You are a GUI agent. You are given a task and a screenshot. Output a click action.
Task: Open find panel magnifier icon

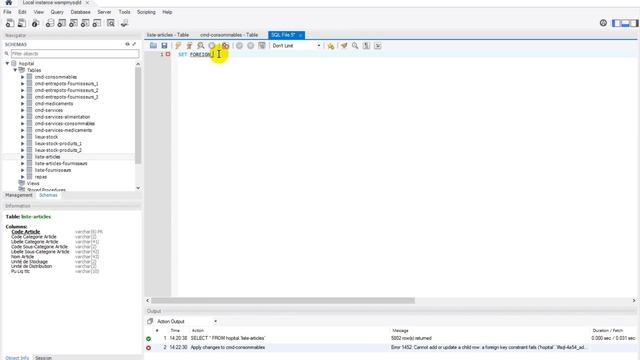click(x=355, y=46)
